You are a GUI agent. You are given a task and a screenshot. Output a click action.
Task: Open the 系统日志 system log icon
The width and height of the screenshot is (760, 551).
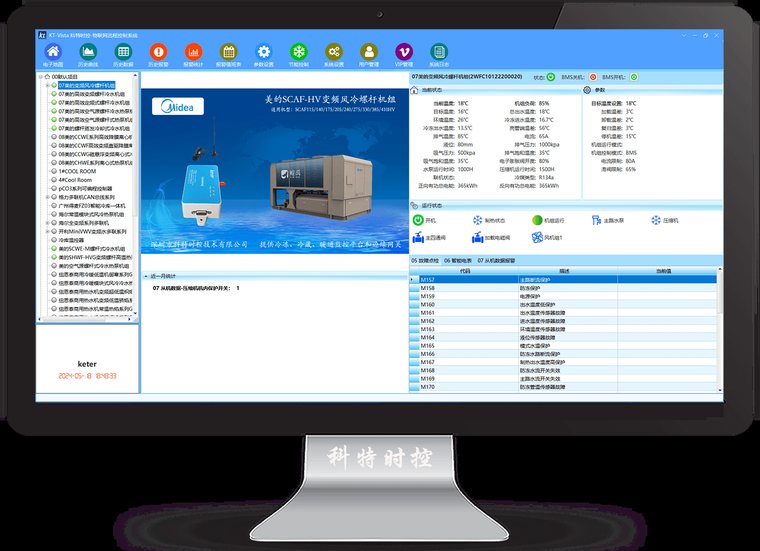coord(439,51)
